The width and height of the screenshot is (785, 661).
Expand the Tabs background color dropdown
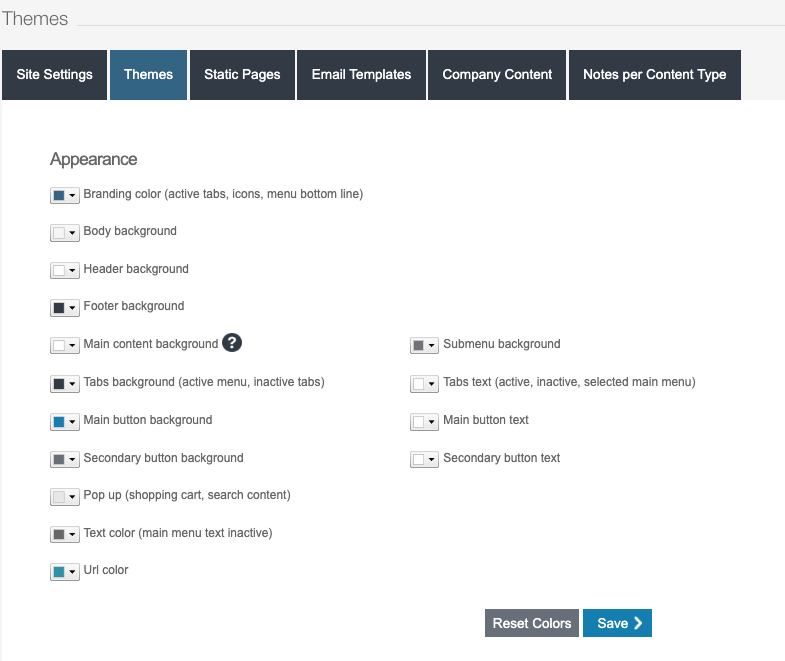coord(64,383)
